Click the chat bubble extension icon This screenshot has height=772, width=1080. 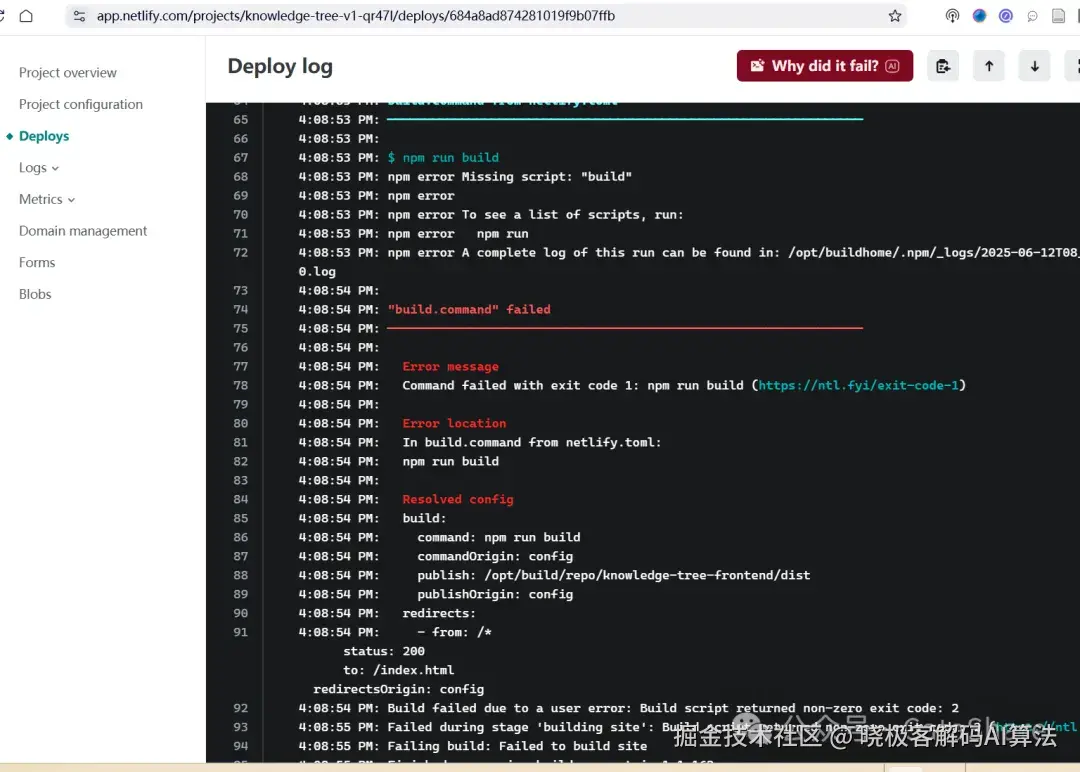[1032, 16]
